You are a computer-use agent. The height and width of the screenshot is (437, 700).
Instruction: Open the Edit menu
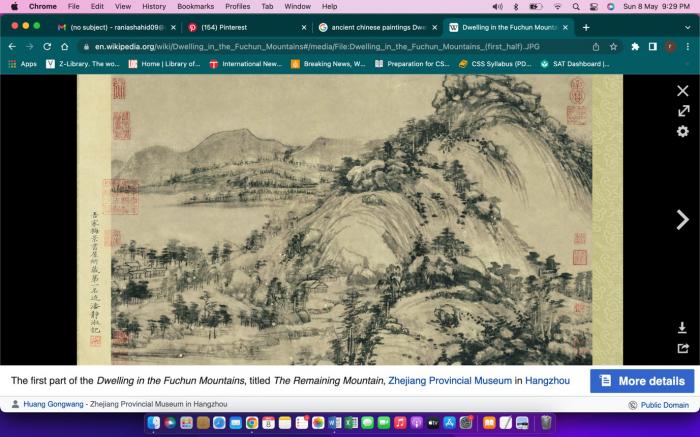[x=97, y=6]
